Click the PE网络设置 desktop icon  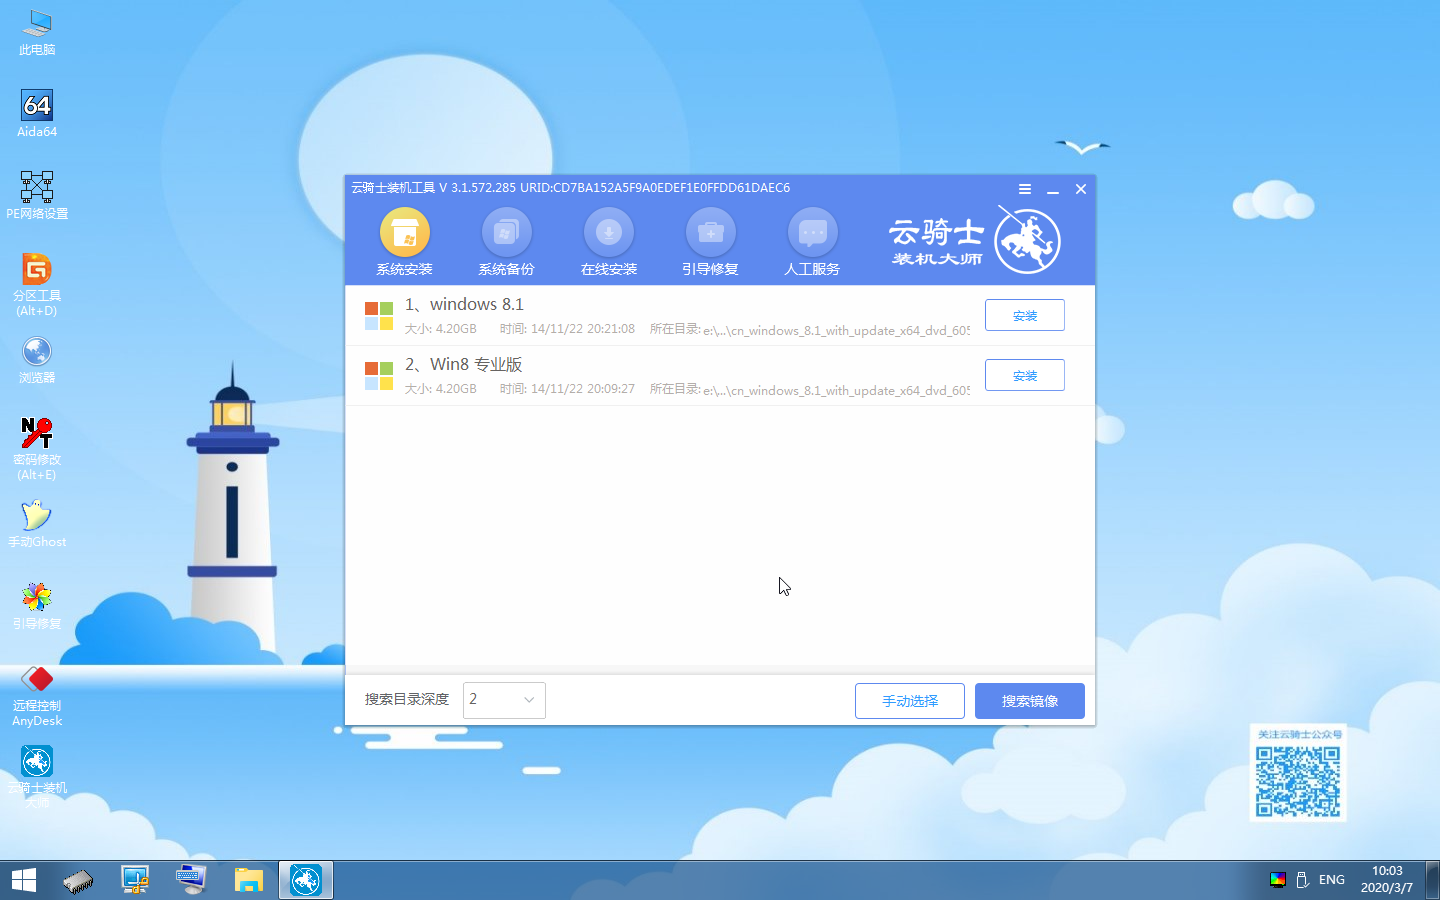[37, 196]
